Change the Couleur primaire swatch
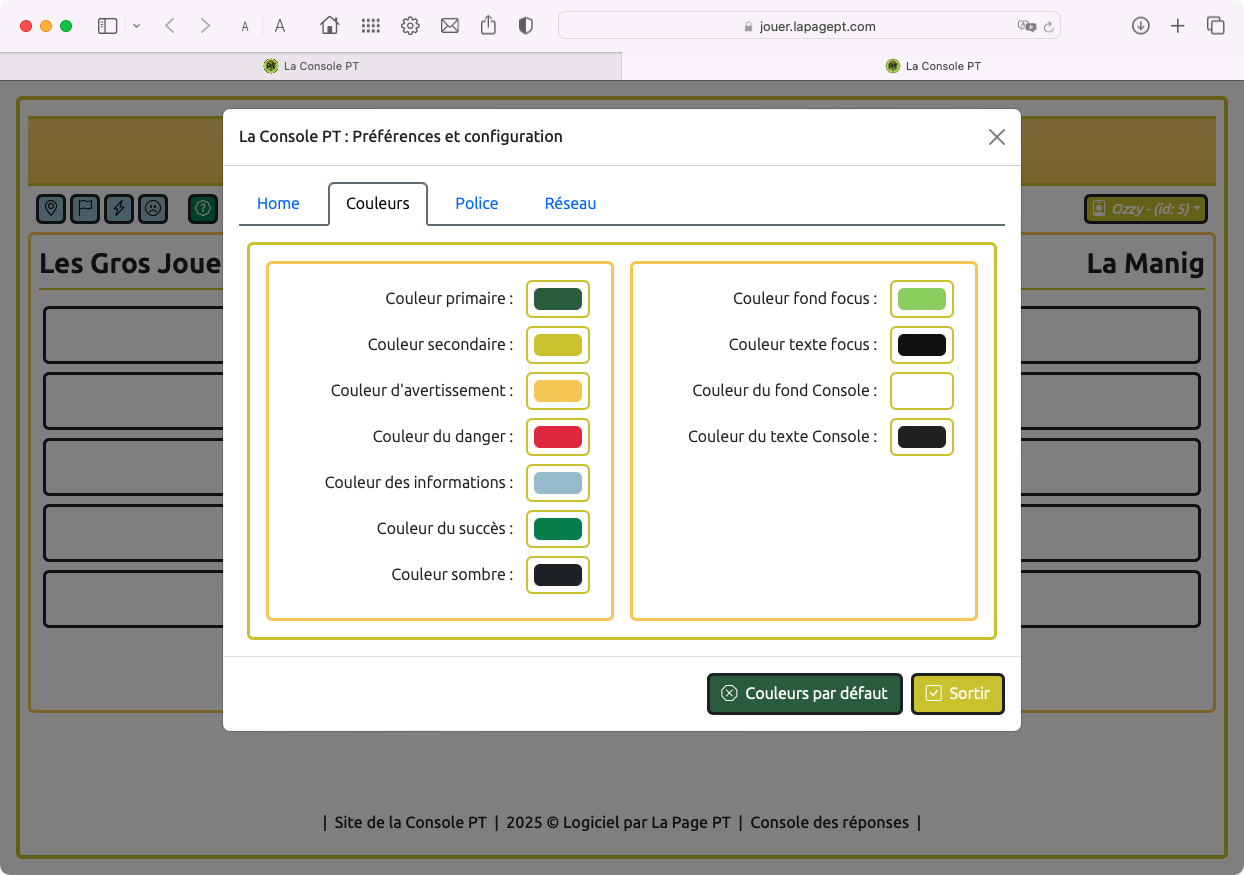Image resolution: width=1244 pixels, height=875 pixels. (557, 299)
